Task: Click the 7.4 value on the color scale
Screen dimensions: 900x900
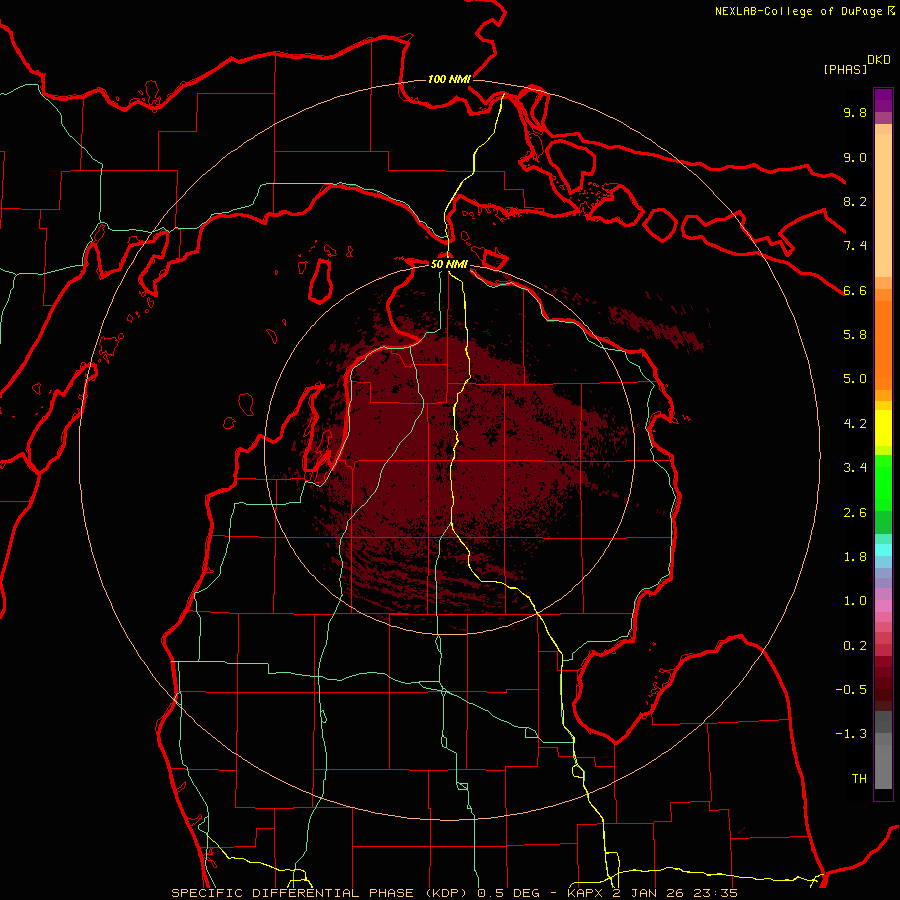Action: (x=855, y=246)
